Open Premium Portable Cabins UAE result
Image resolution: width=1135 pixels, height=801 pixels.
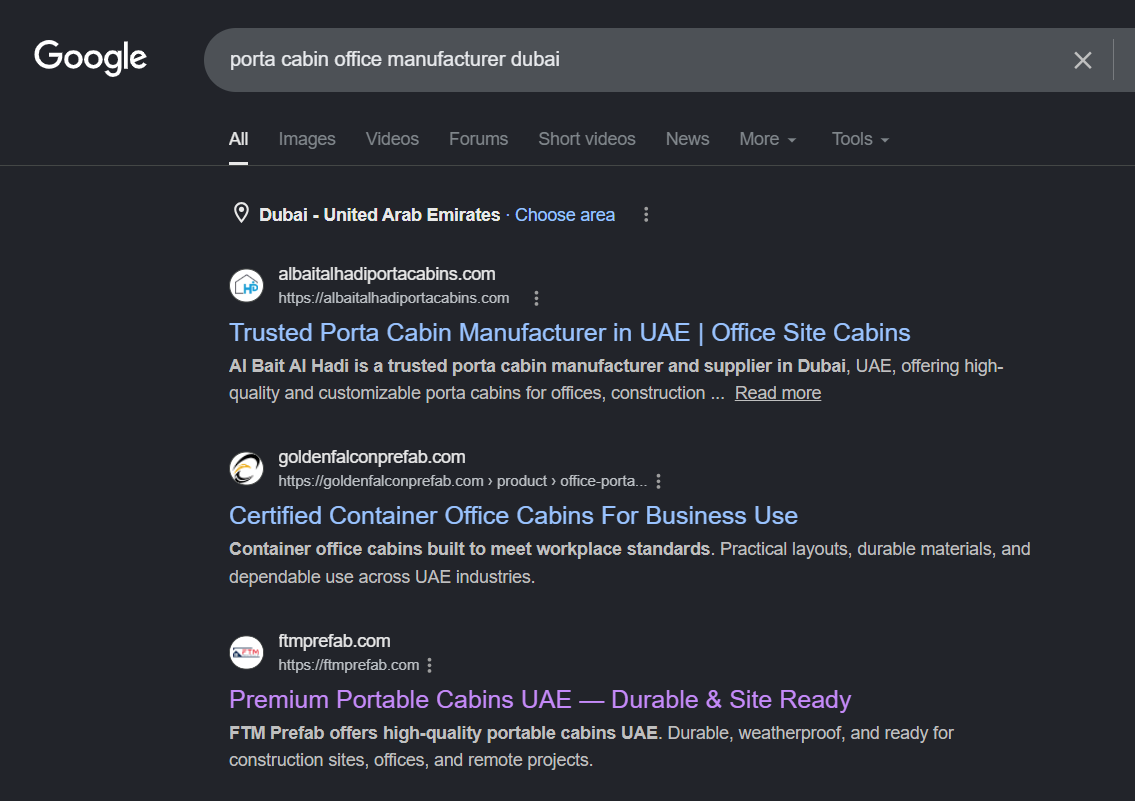click(540, 700)
